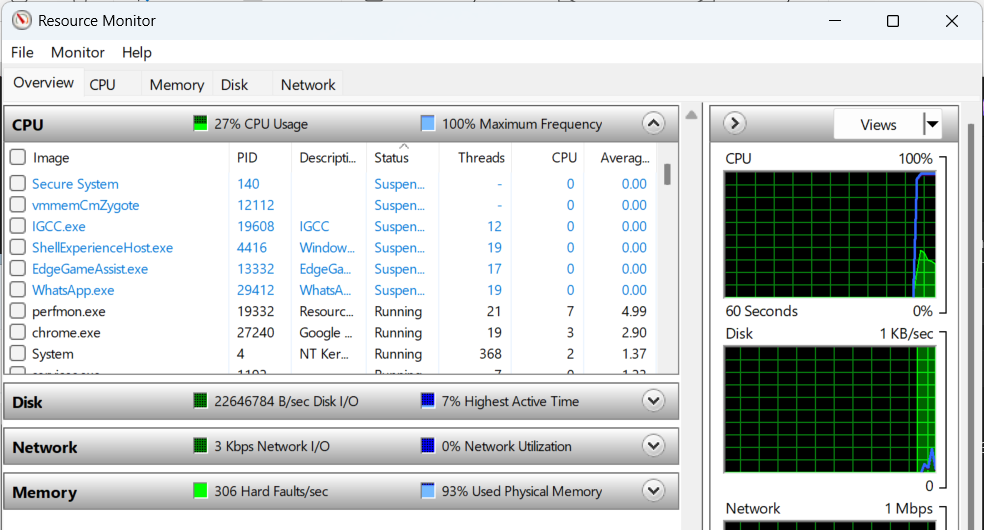The image size is (984, 530).
Task: Sort by the Image column header
Action: tap(129, 157)
